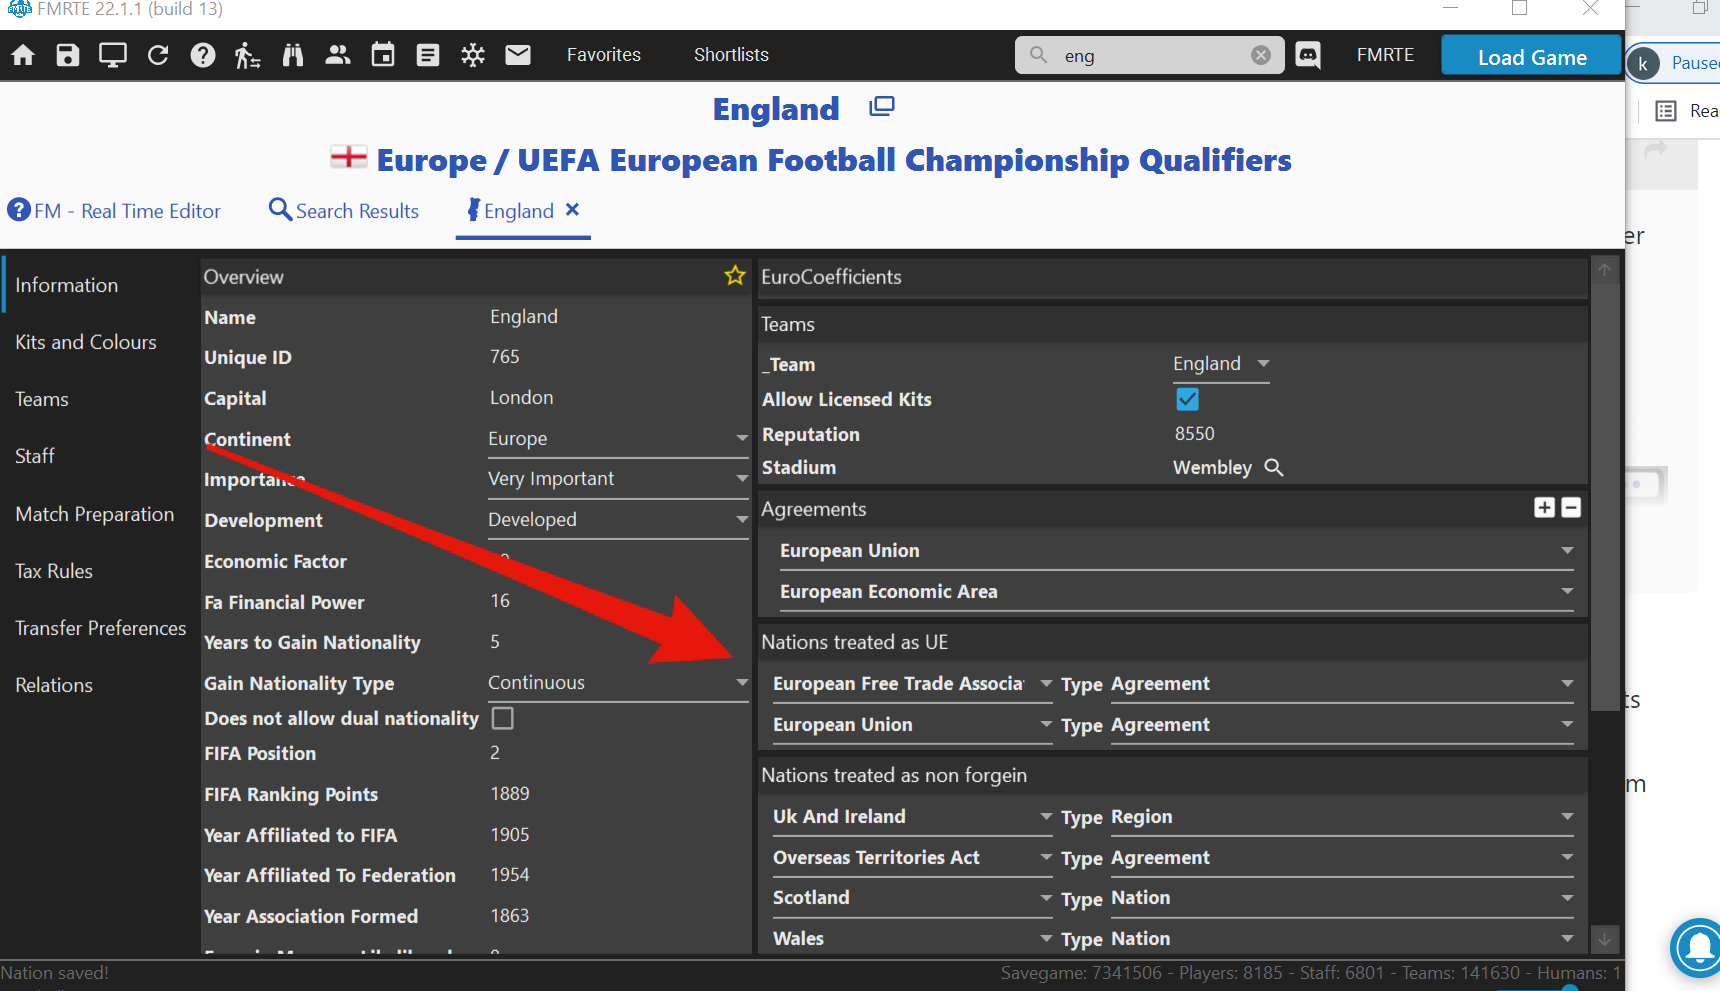Click the Unique ID value 765

pyautogui.click(x=505, y=357)
